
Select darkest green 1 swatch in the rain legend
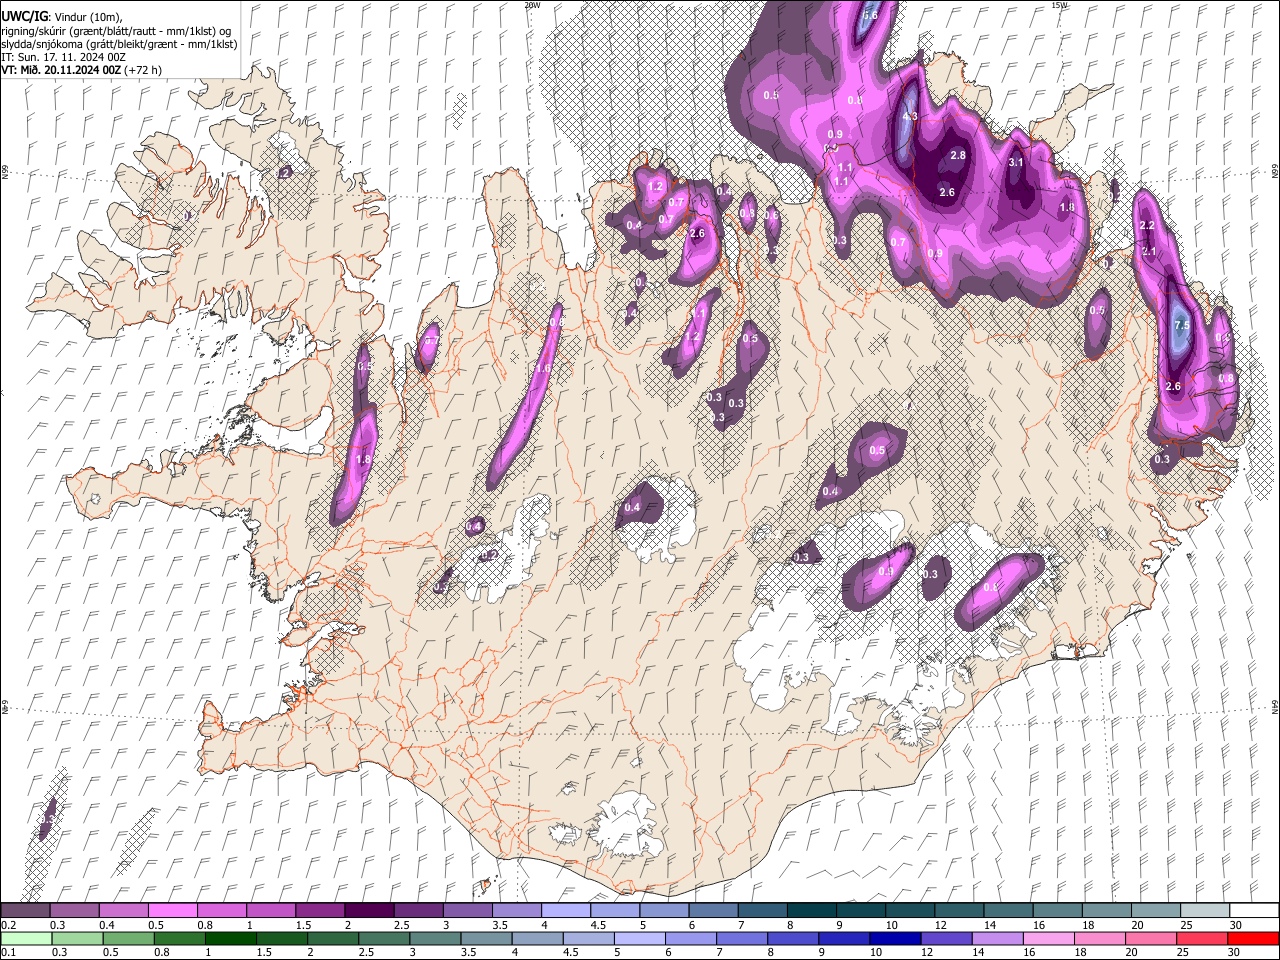(x=230, y=939)
